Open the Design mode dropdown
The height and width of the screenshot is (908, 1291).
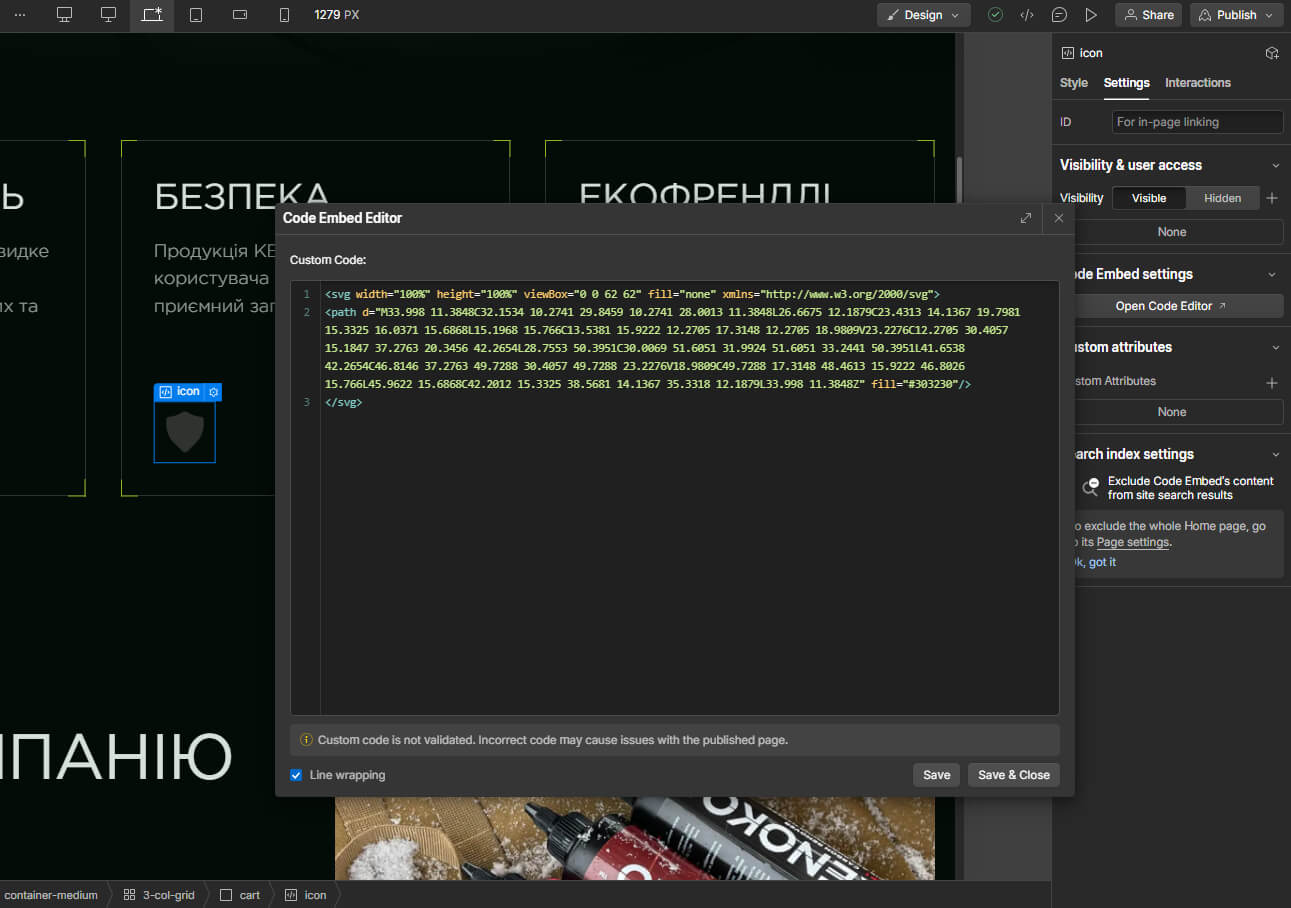924,15
